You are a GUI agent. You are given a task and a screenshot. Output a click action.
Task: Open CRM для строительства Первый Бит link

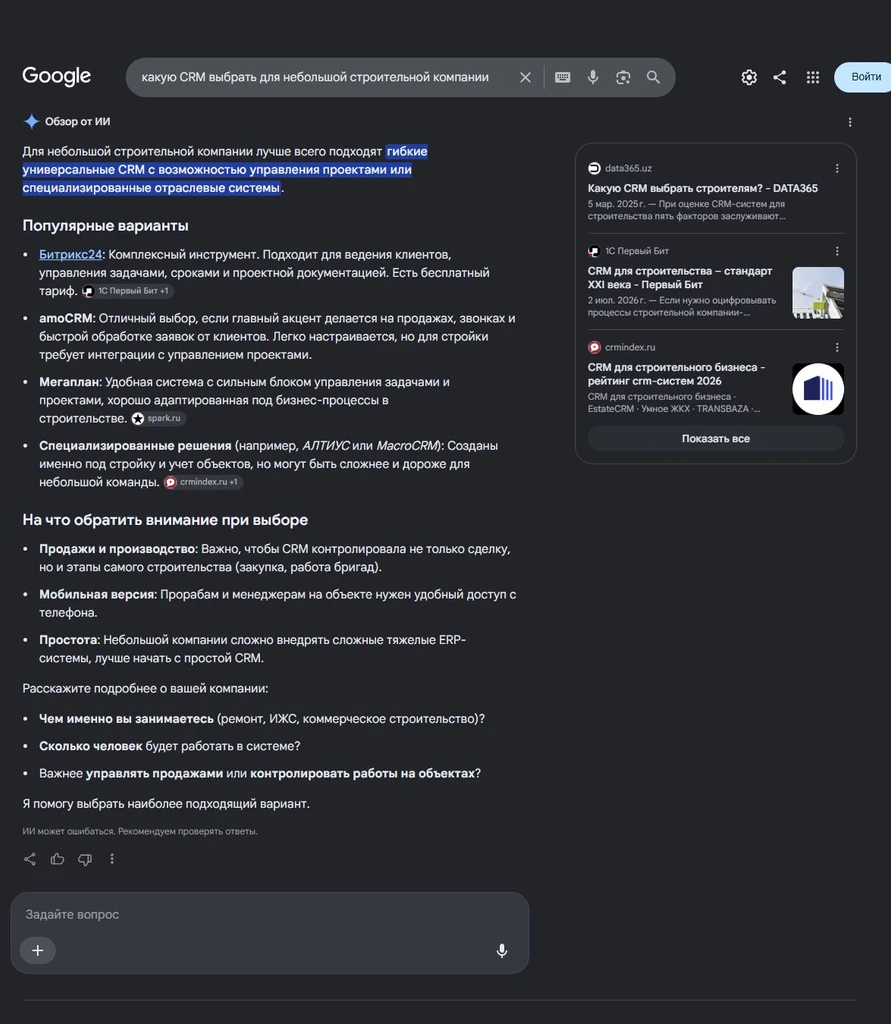(x=680, y=278)
